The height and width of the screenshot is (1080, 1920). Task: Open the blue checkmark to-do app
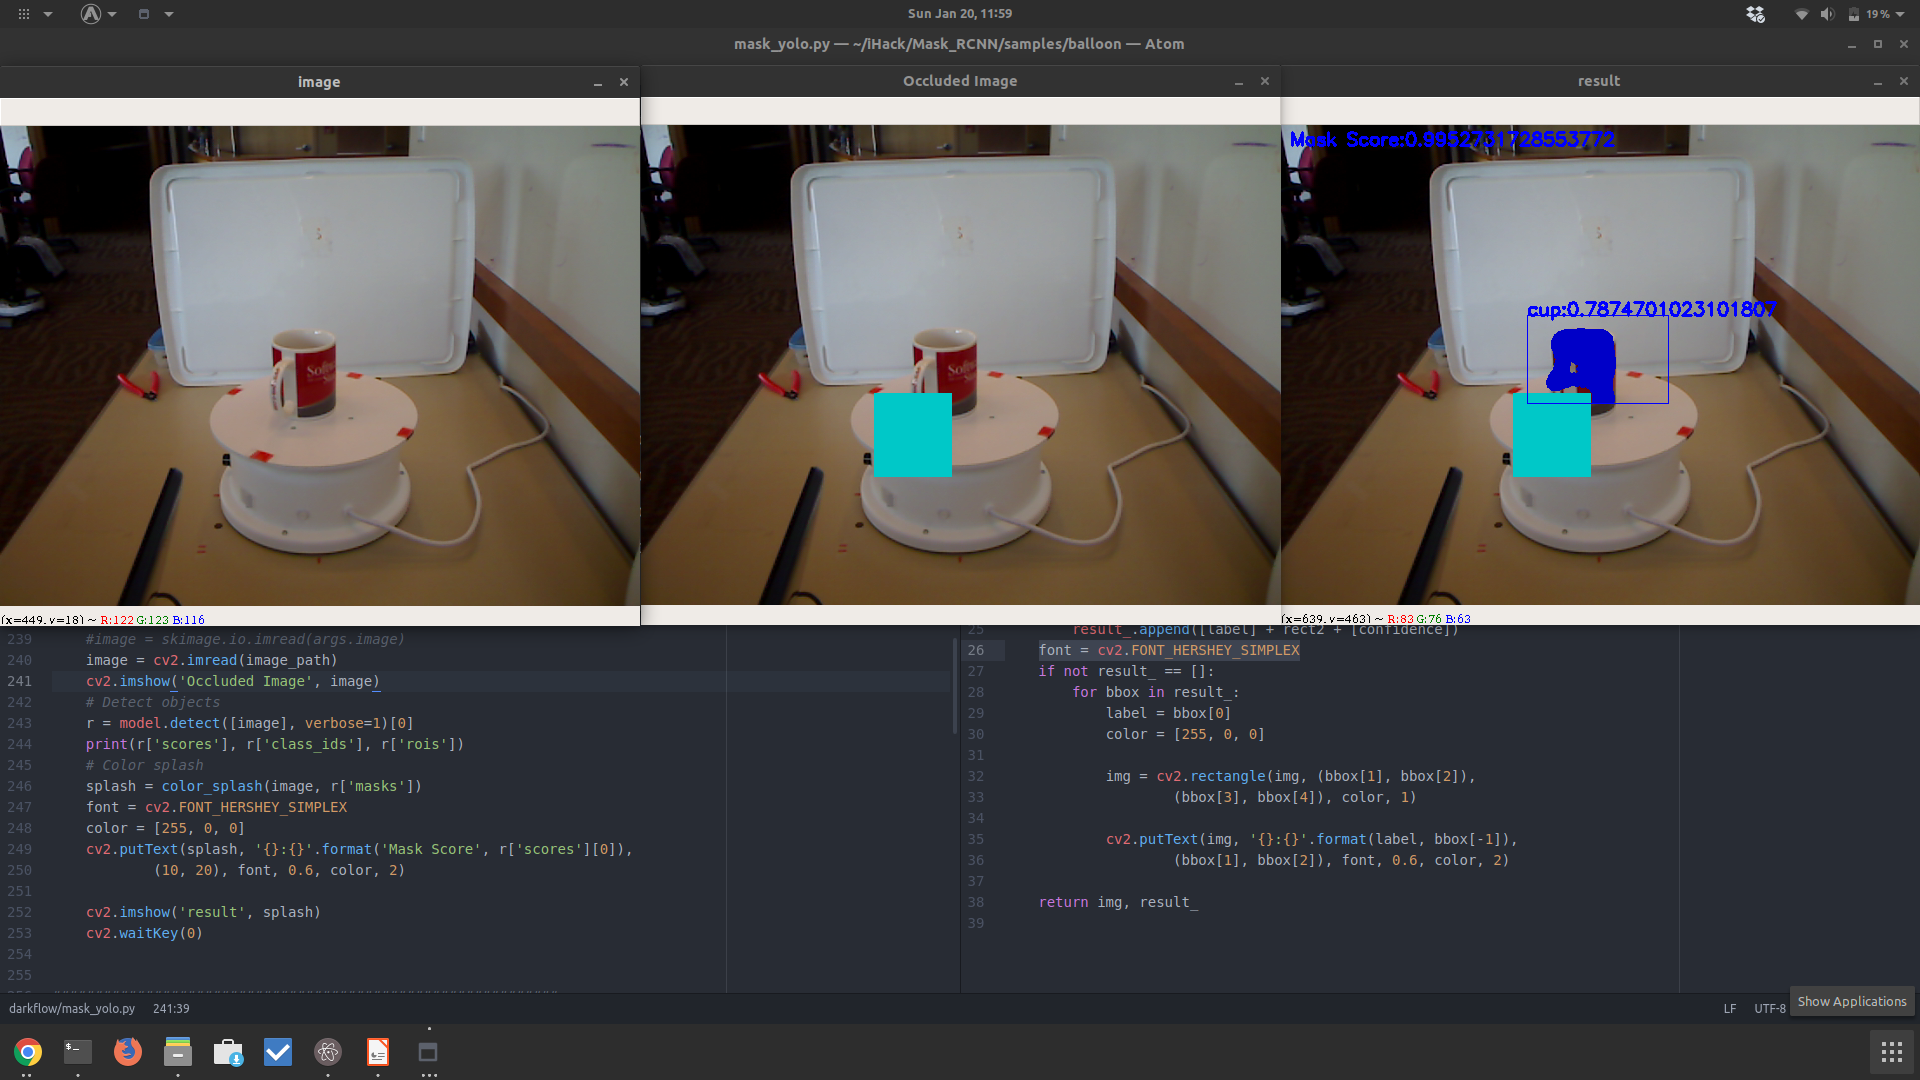278,1052
